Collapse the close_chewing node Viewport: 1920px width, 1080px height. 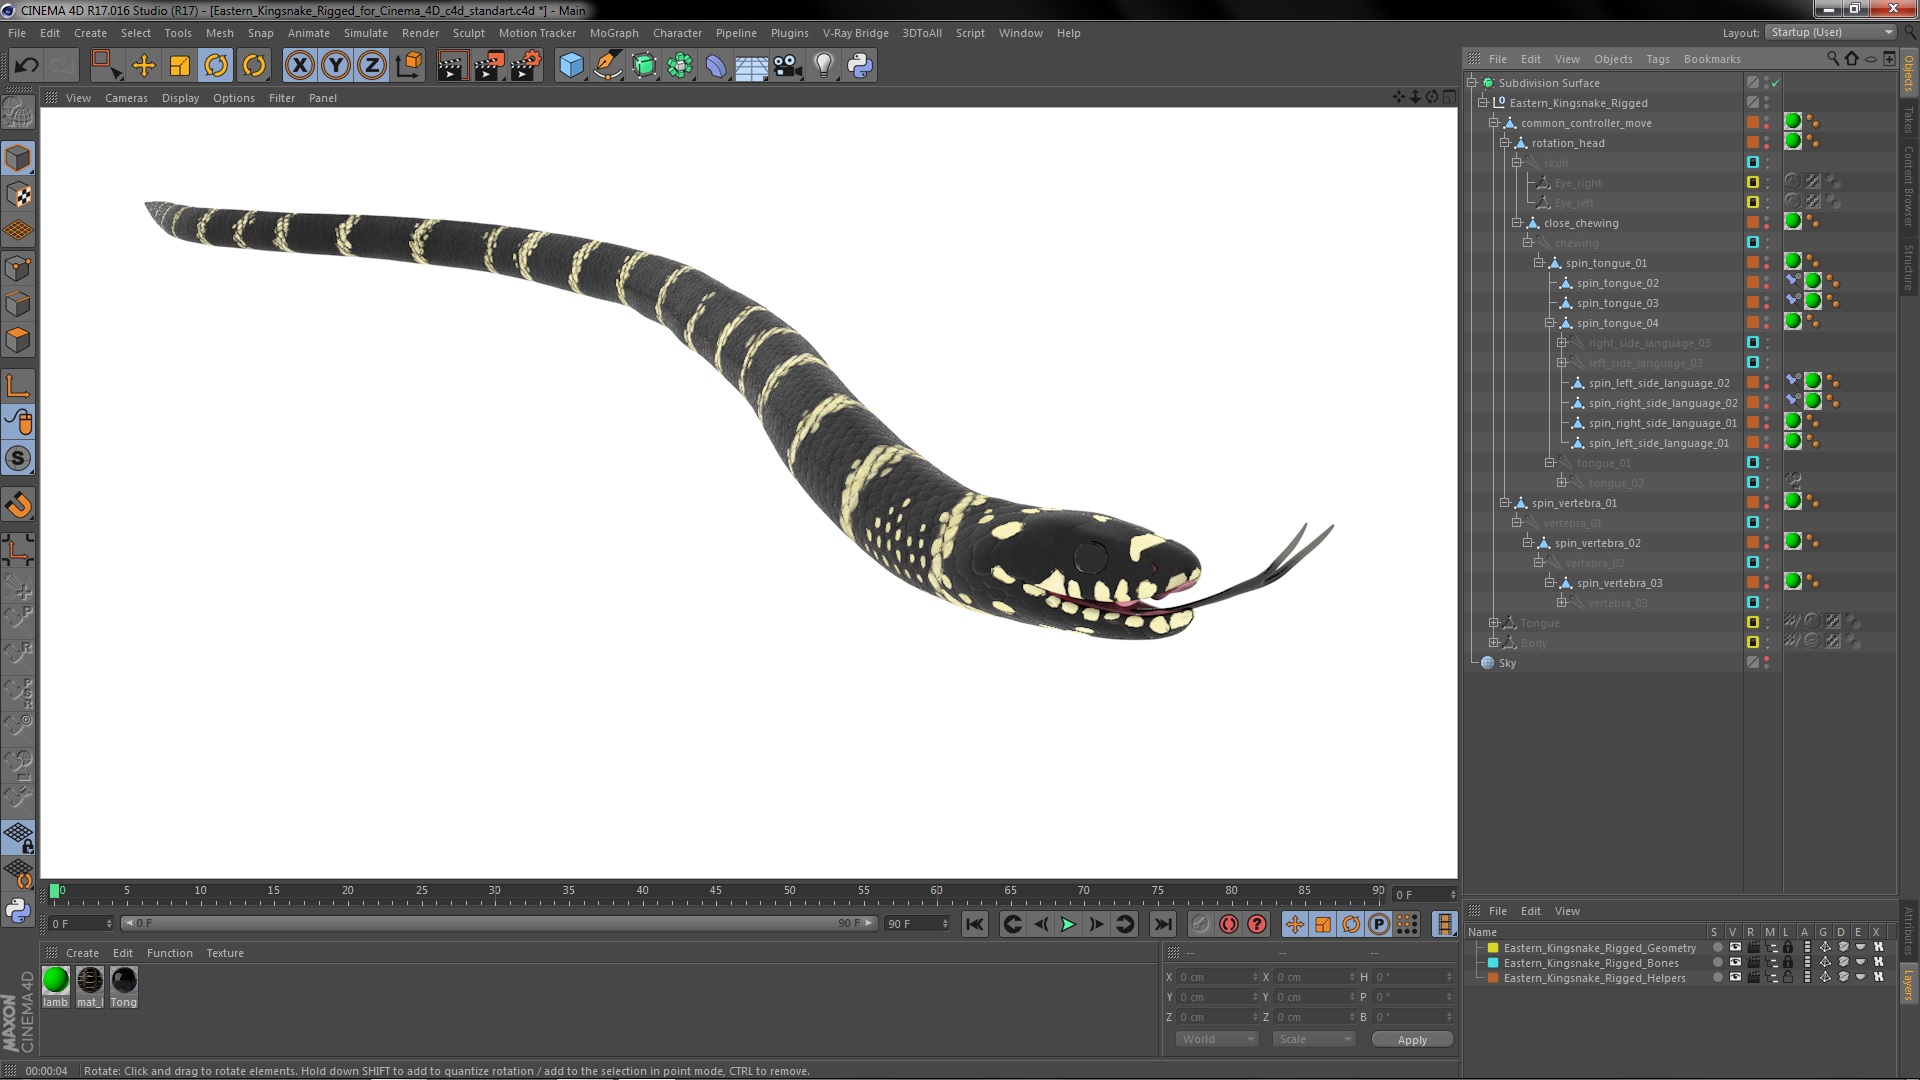point(1517,223)
